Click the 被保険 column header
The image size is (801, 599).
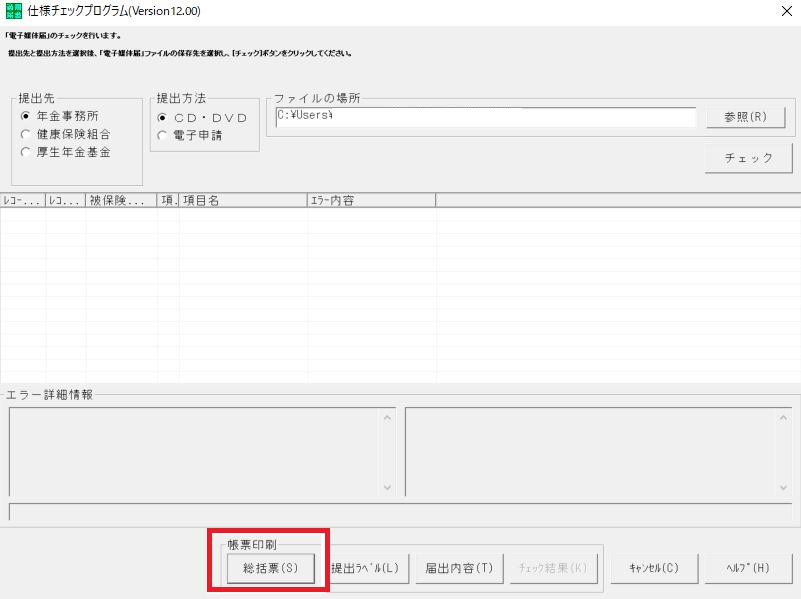(x=121, y=200)
